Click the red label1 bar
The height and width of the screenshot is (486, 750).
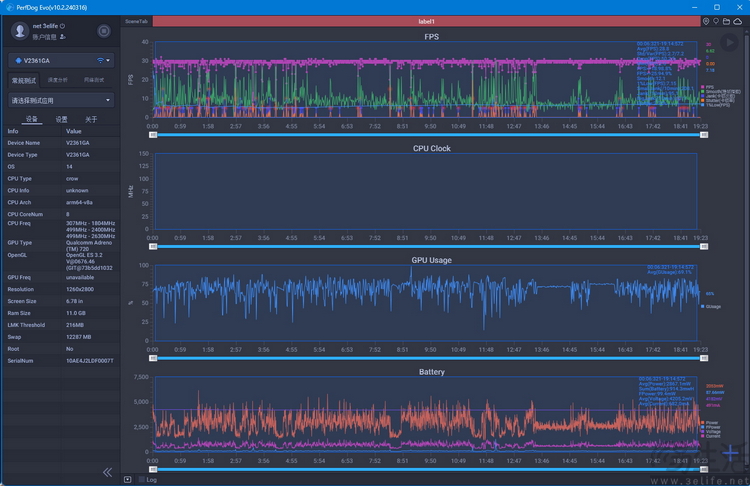426,21
